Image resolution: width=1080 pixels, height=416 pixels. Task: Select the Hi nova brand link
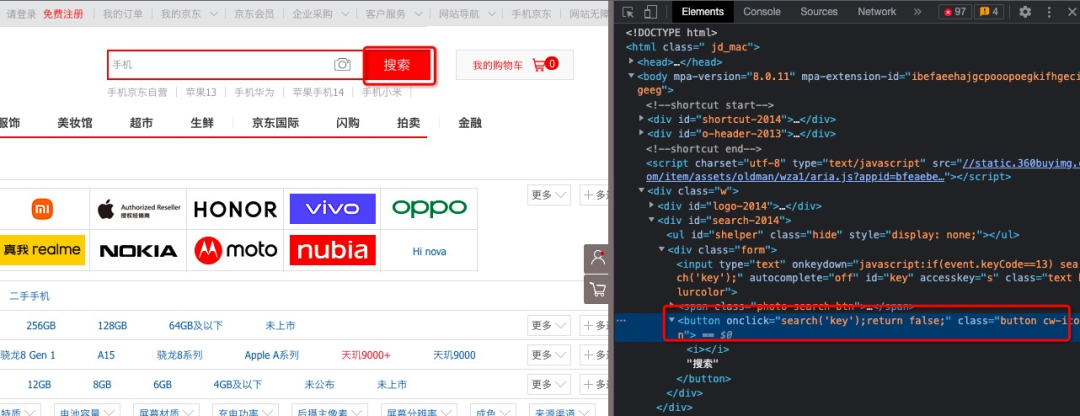pos(429,251)
